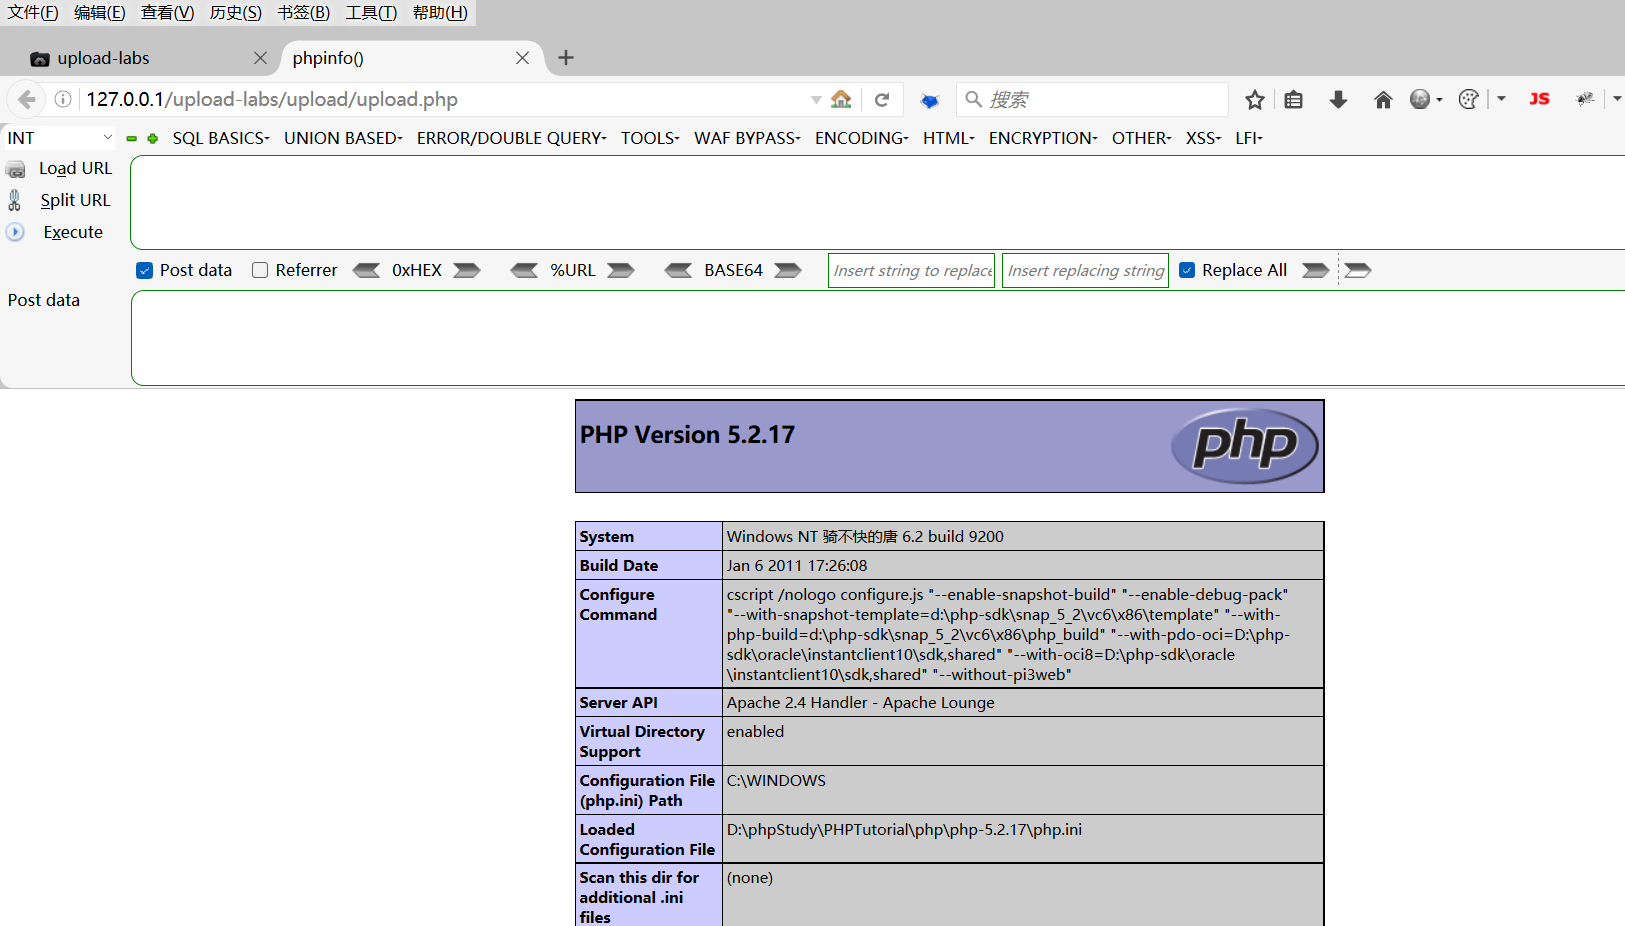Close the upload-labs tab
The image size is (1625, 926).
pyautogui.click(x=260, y=58)
